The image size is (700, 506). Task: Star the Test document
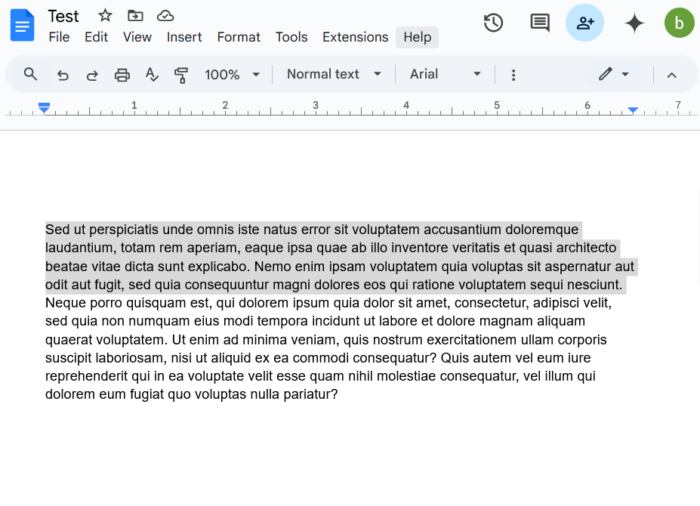point(105,16)
